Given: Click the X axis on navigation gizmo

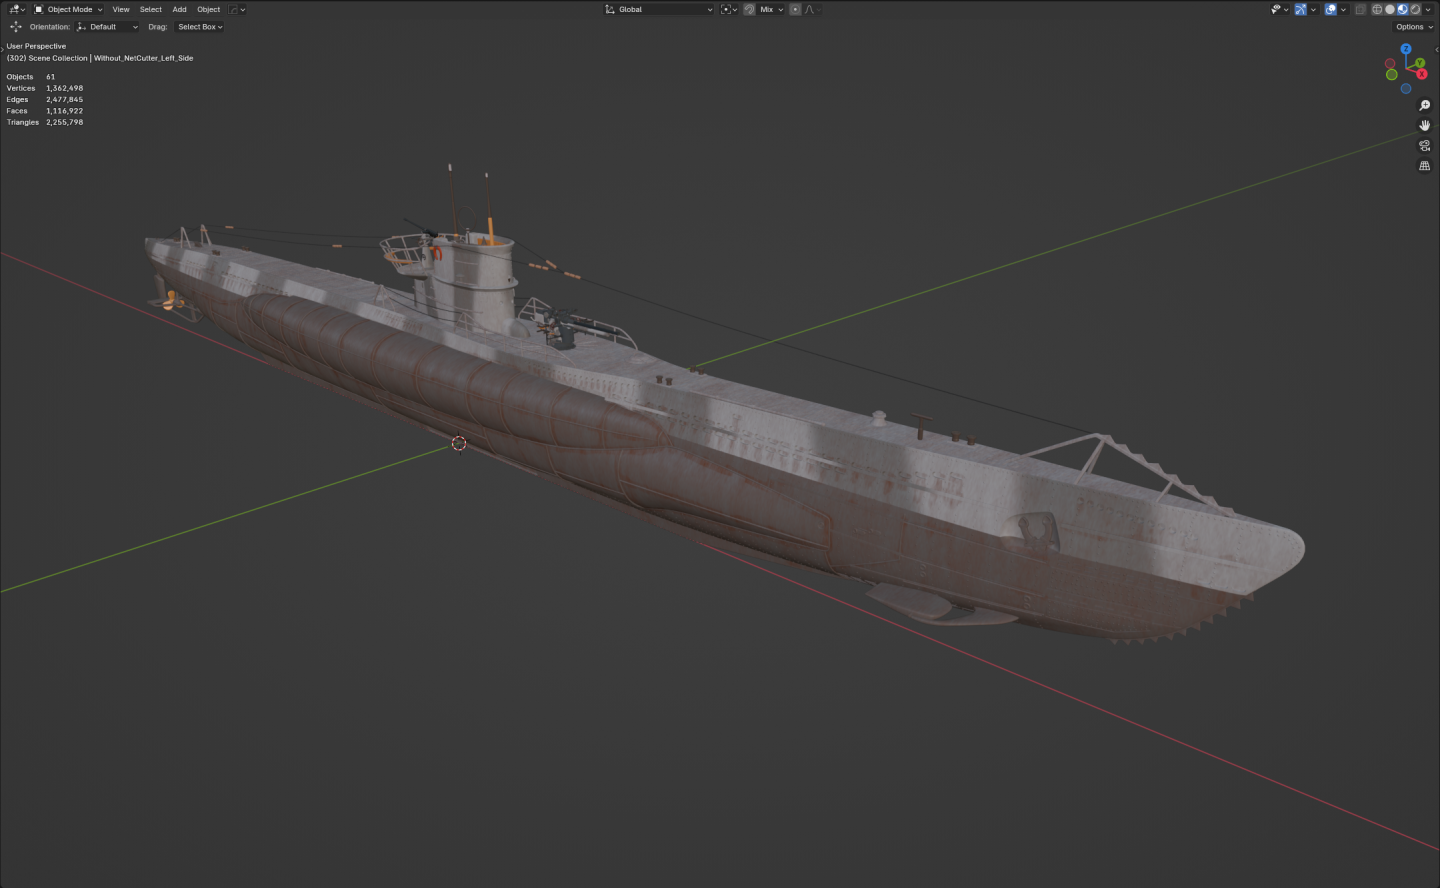Looking at the screenshot, I should point(1422,74).
